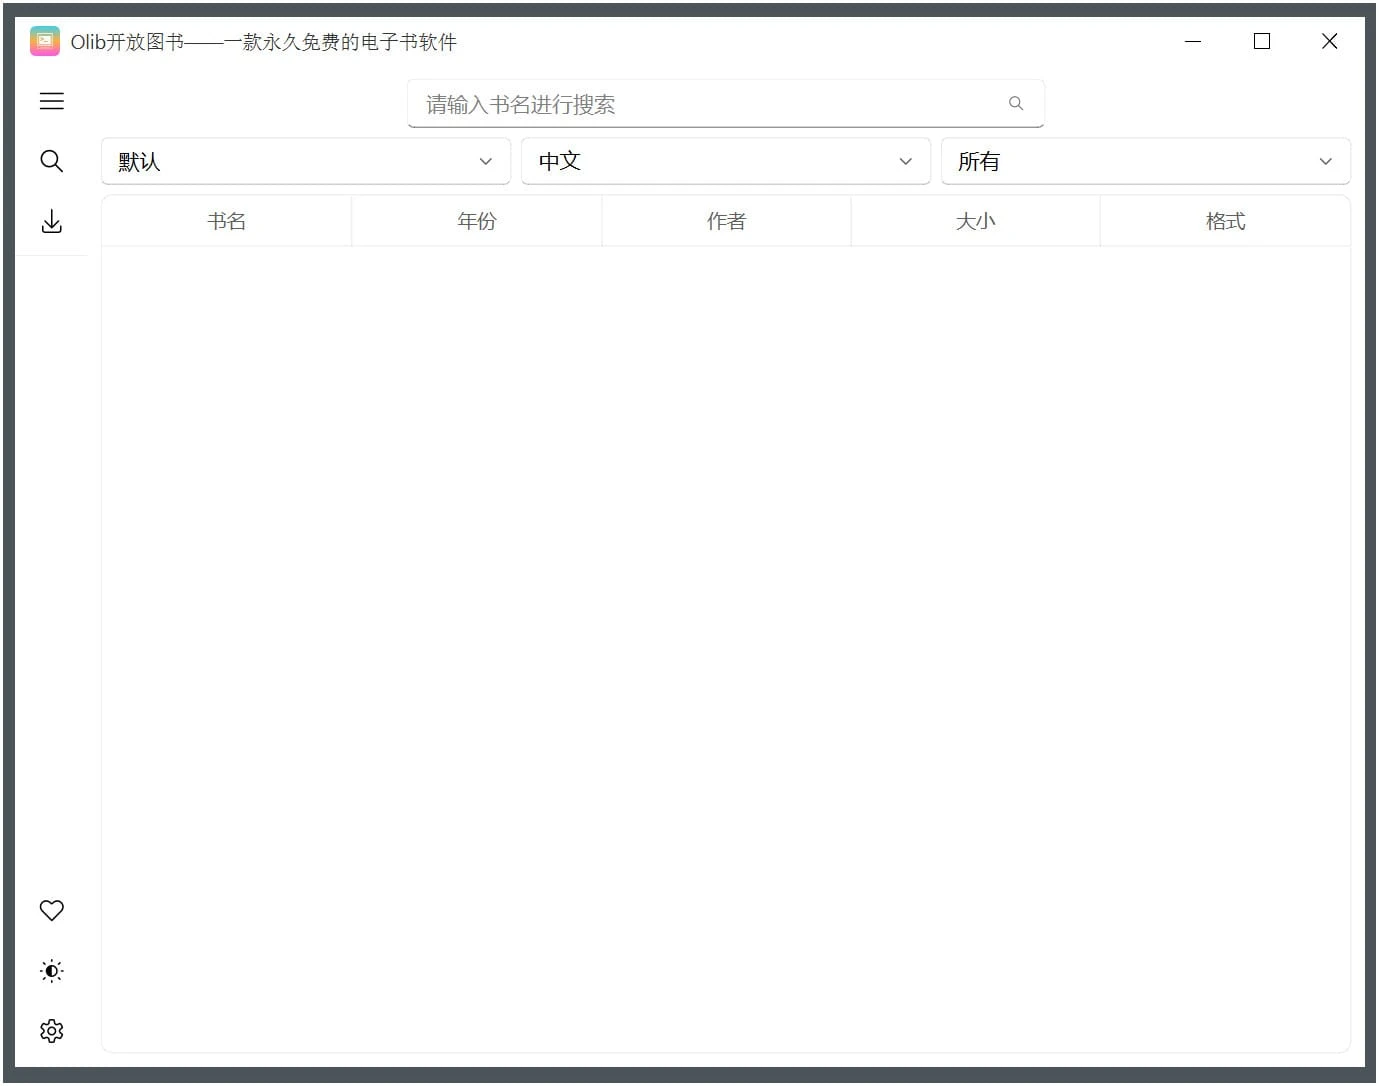Open the favorites list via the heart icon
This screenshot has width=1379, height=1086.
pos(51,910)
